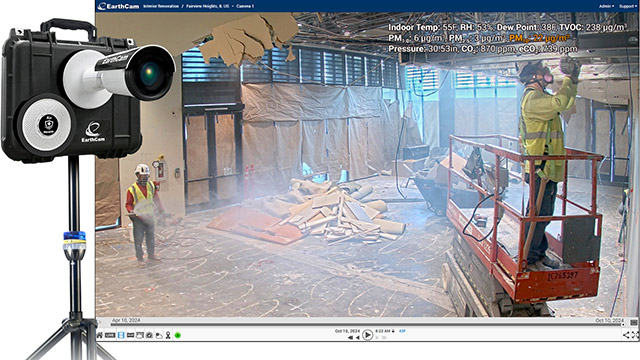Viewport: 640px width, 360px height.
Task: Click the Pressure 30.53in overlay reading
Action: coord(423,49)
